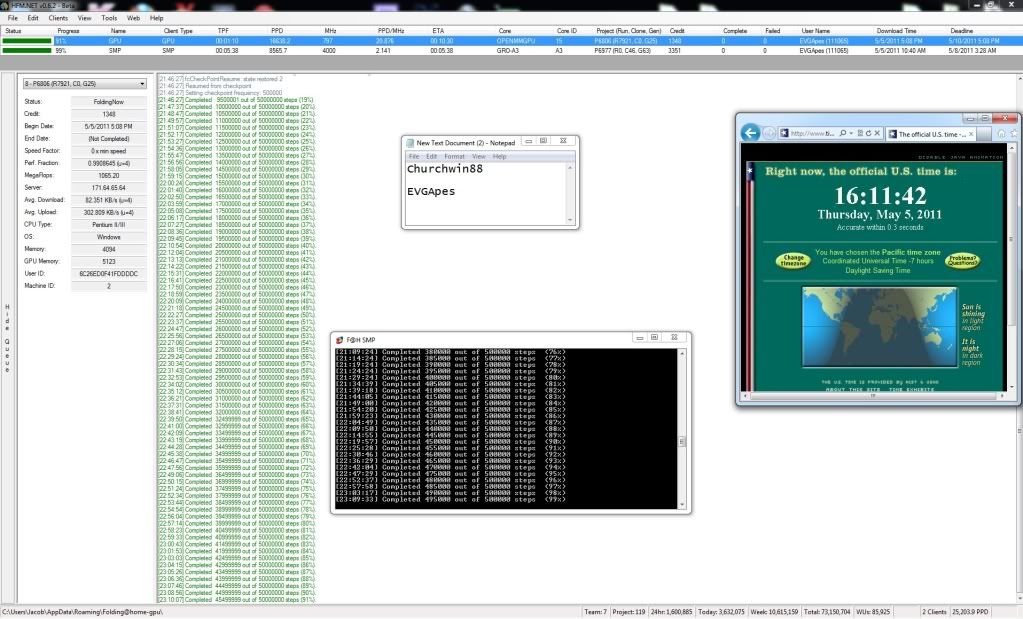The width and height of the screenshot is (1023, 619).
Task: Click the Hide Queue vertical label
Action: (8, 338)
